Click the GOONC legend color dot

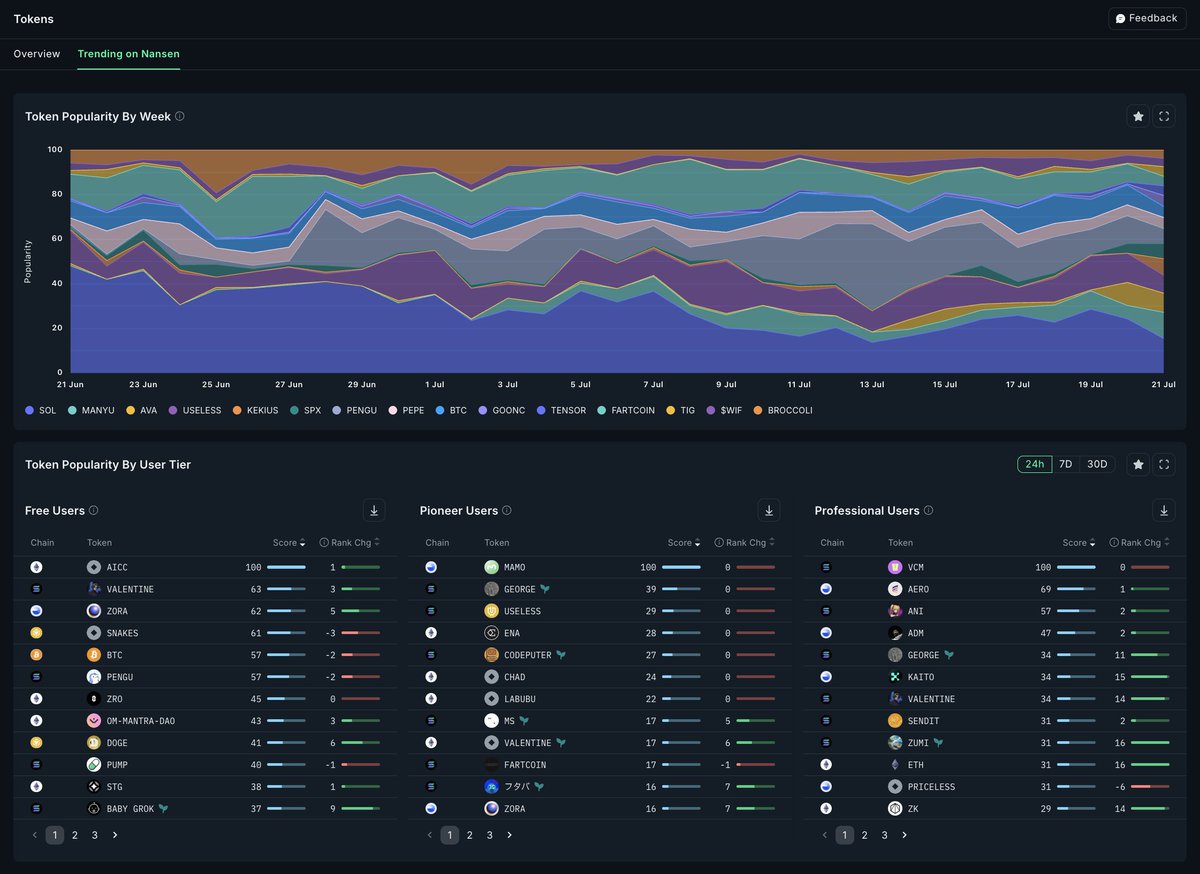(x=483, y=410)
